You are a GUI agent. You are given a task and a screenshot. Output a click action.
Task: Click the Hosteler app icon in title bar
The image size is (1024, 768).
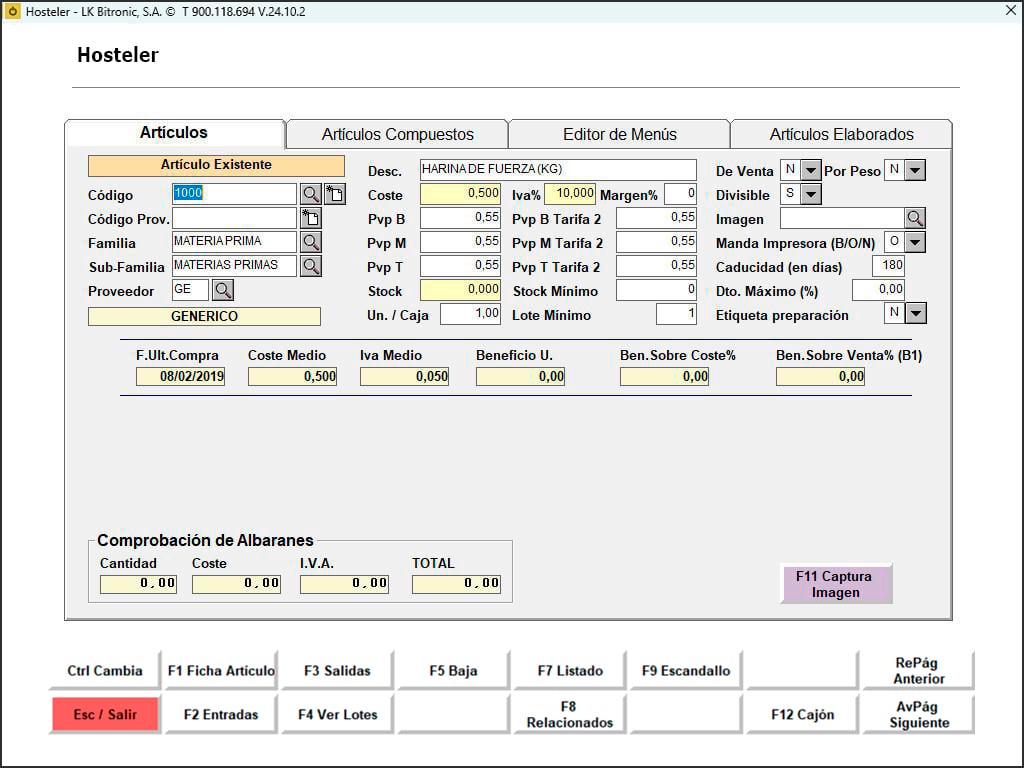click(13, 12)
